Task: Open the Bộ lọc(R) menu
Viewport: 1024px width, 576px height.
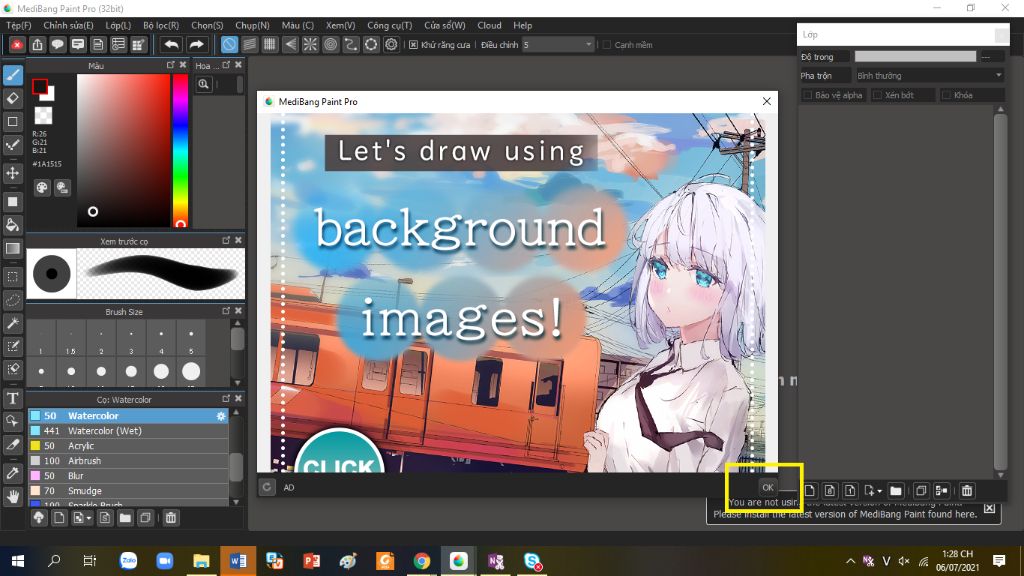Action: point(161,25)
